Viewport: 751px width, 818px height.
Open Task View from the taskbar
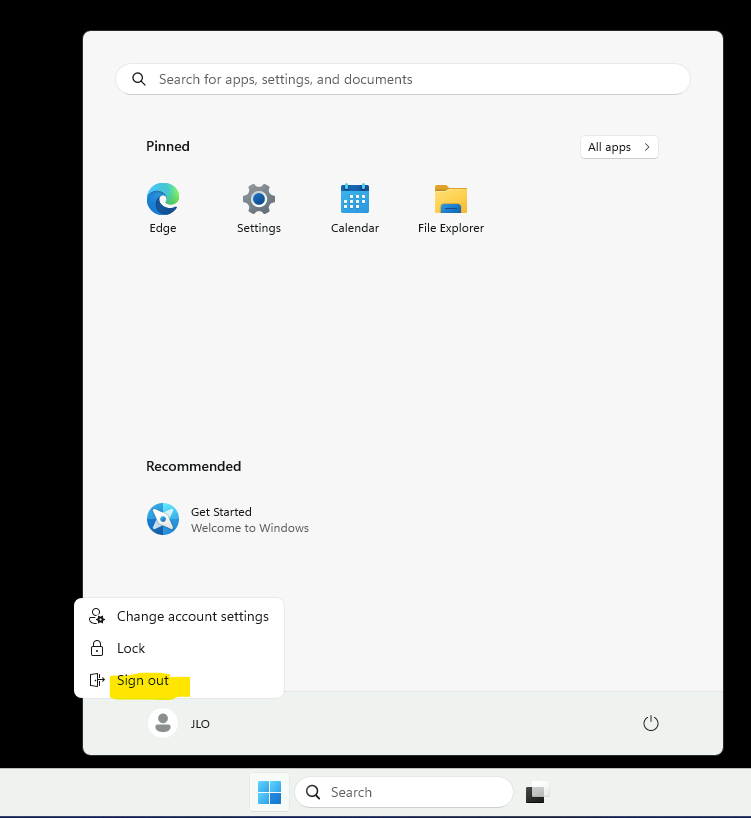(537, 792)
